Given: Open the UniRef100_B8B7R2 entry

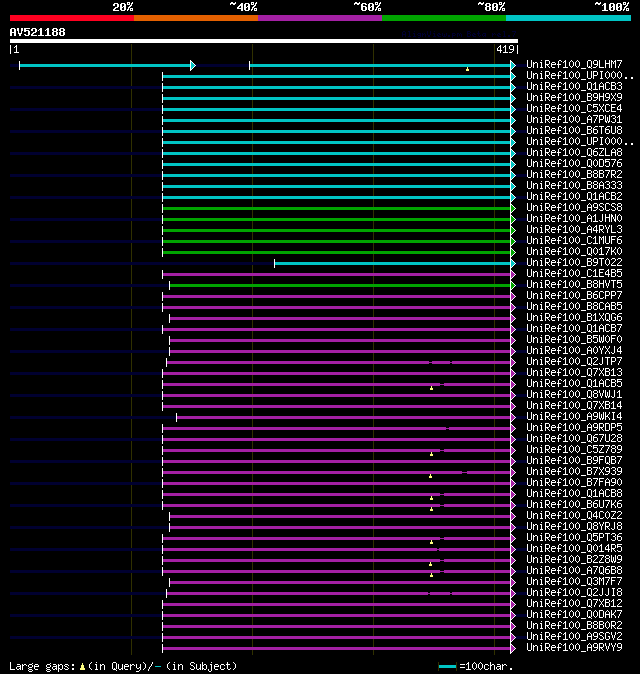Looking at the screenshot, I should pyautogui.click(x=574, y=175).
